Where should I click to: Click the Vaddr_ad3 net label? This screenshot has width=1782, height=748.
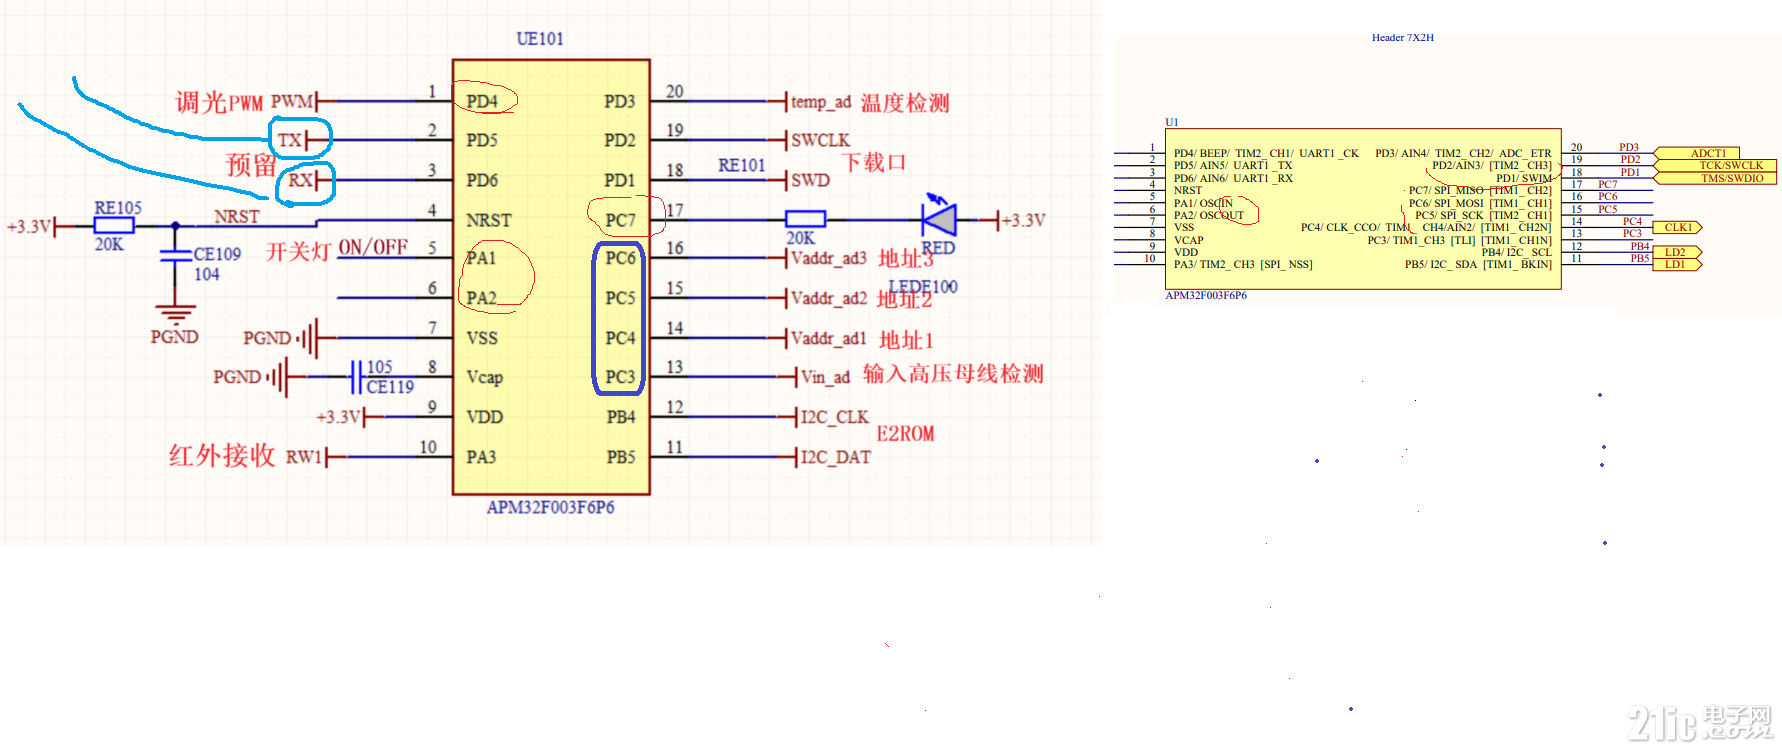click(x=829, y=258)
